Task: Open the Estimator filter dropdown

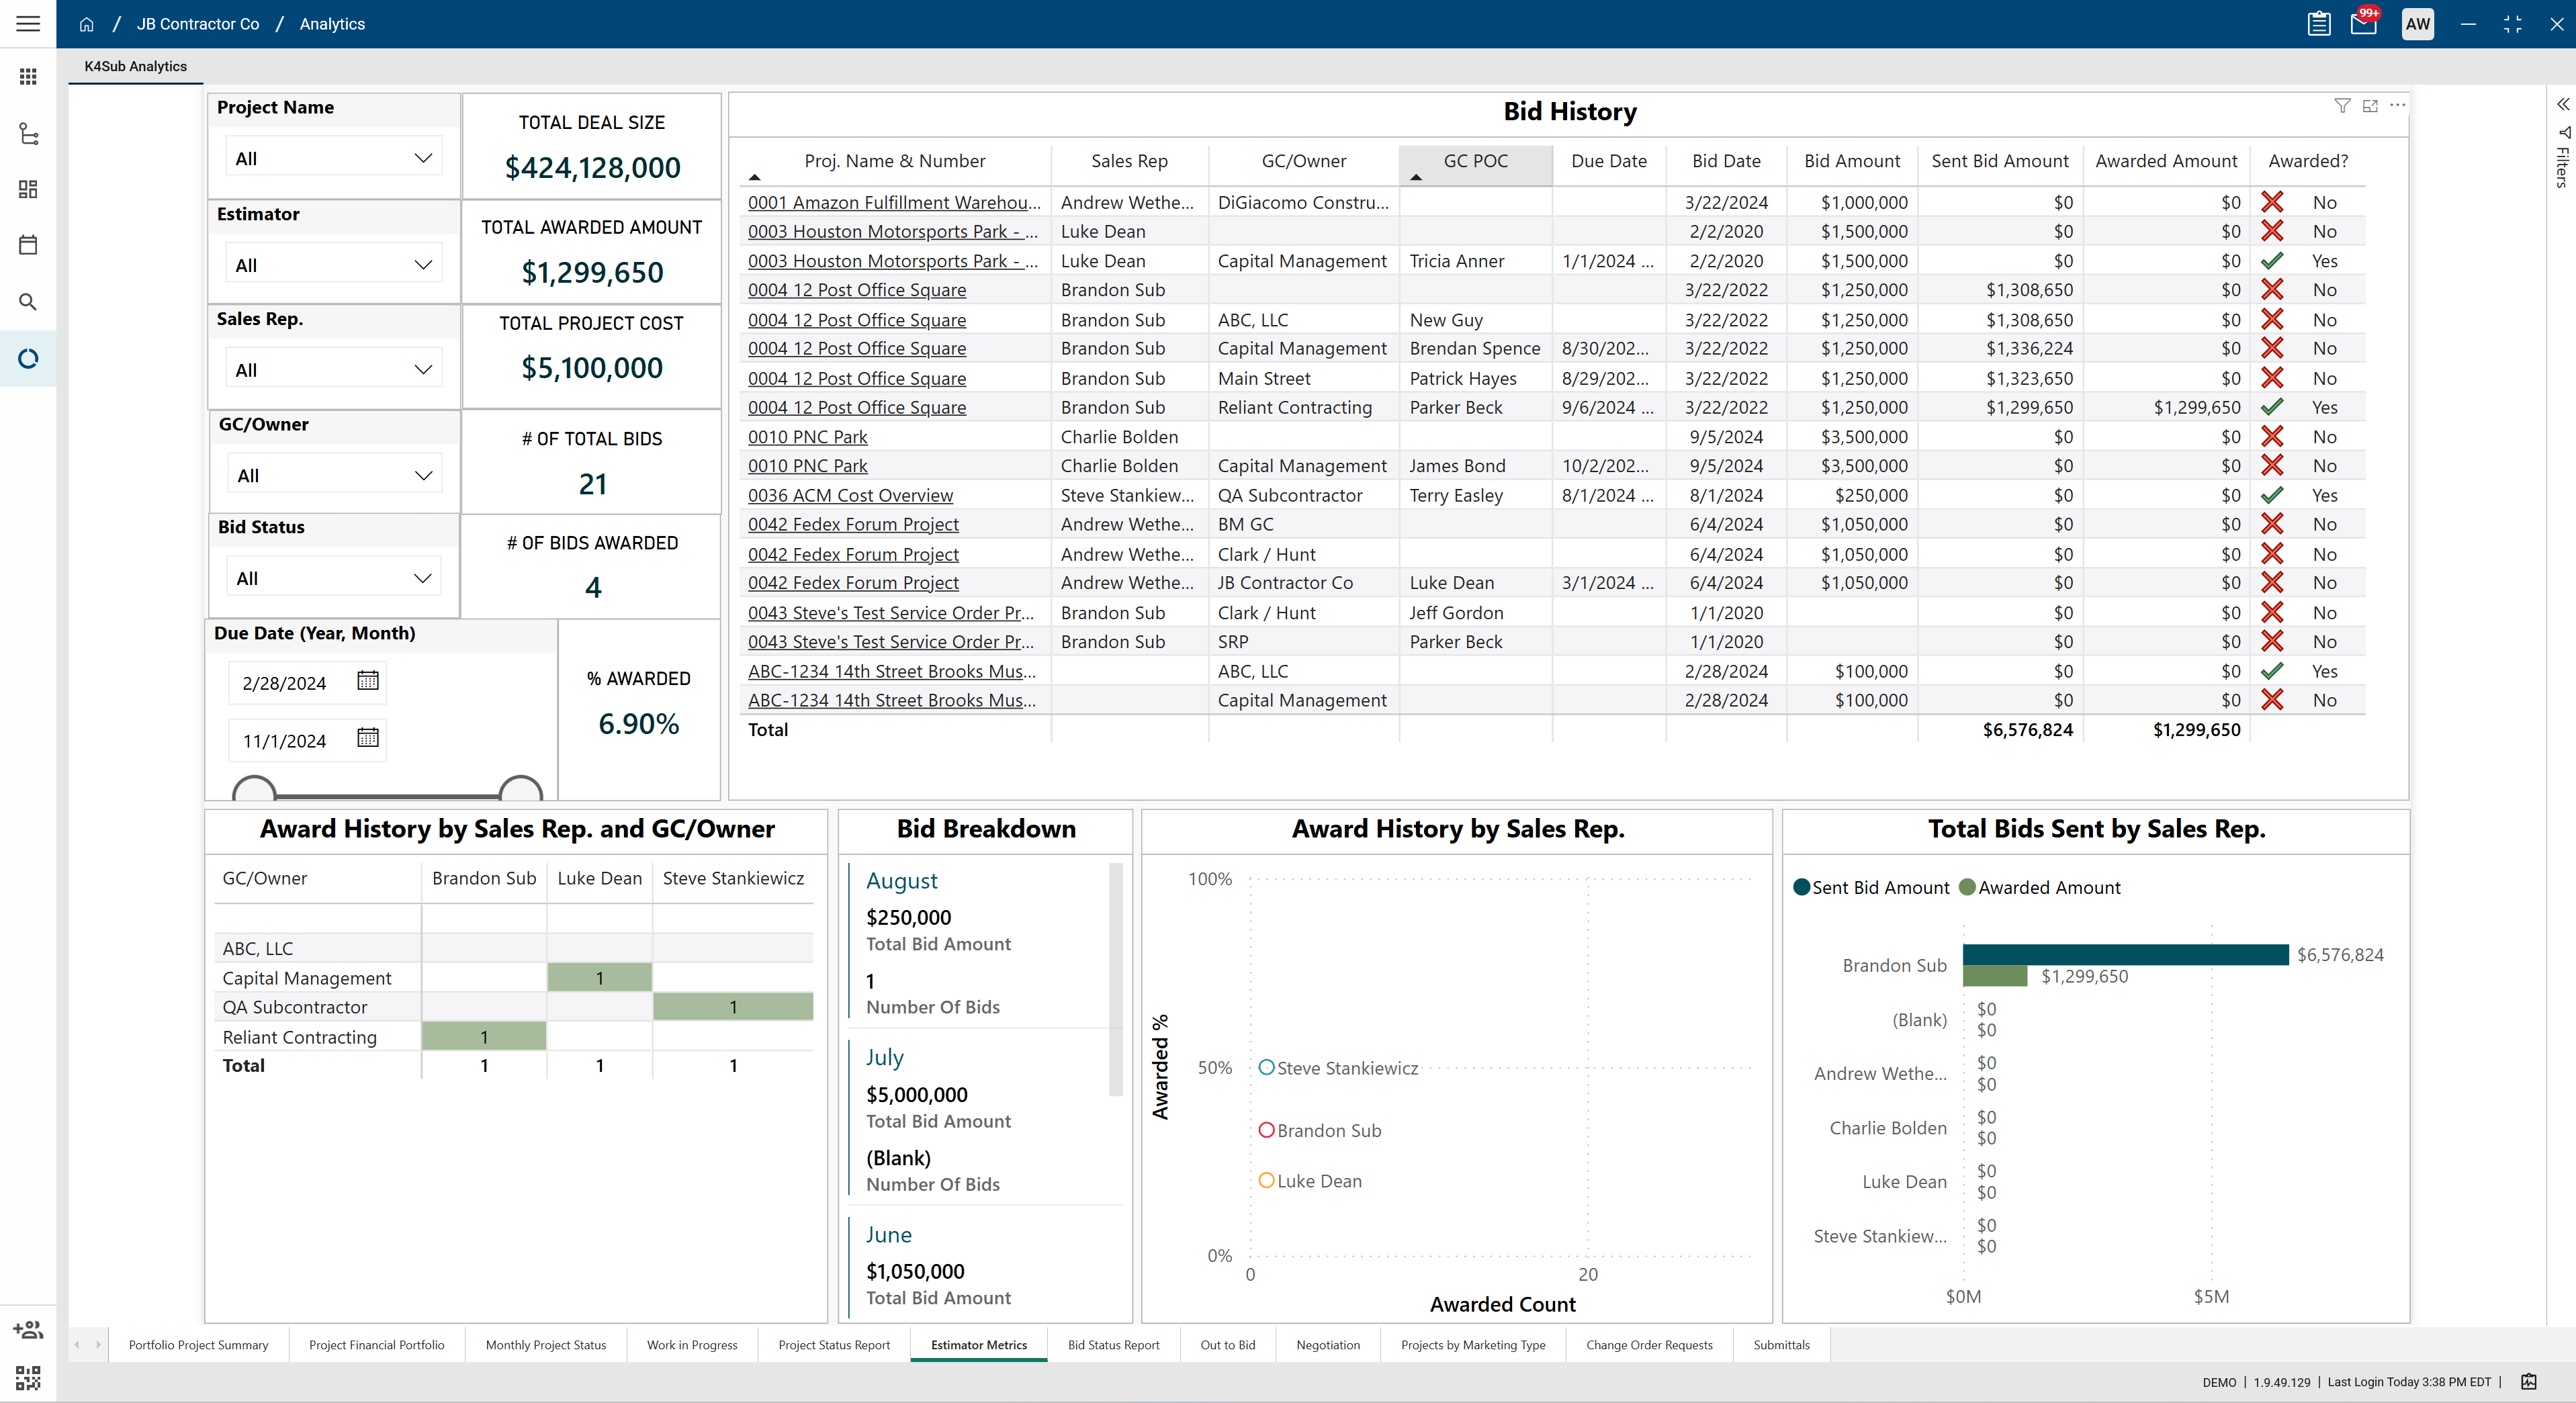Action: (333, 265)
